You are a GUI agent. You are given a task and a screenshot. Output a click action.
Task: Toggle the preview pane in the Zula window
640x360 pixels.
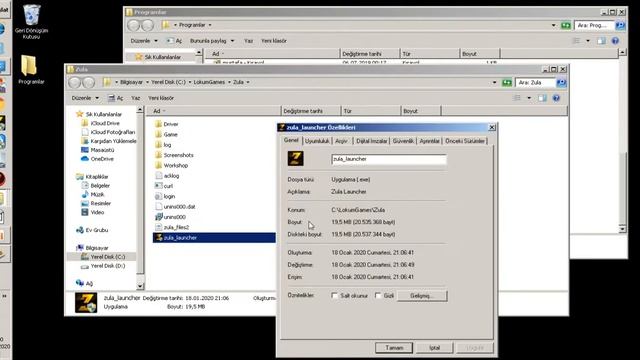tap(542, 98)
